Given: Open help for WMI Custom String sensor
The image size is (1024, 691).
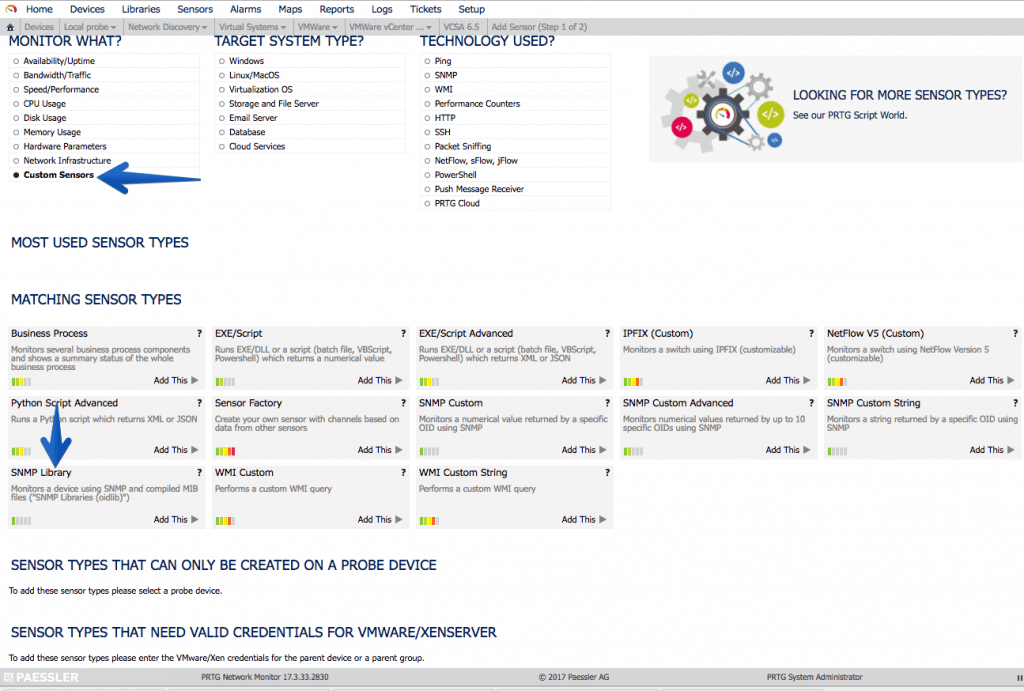Looking at the screenshot, I should point(607,472).
